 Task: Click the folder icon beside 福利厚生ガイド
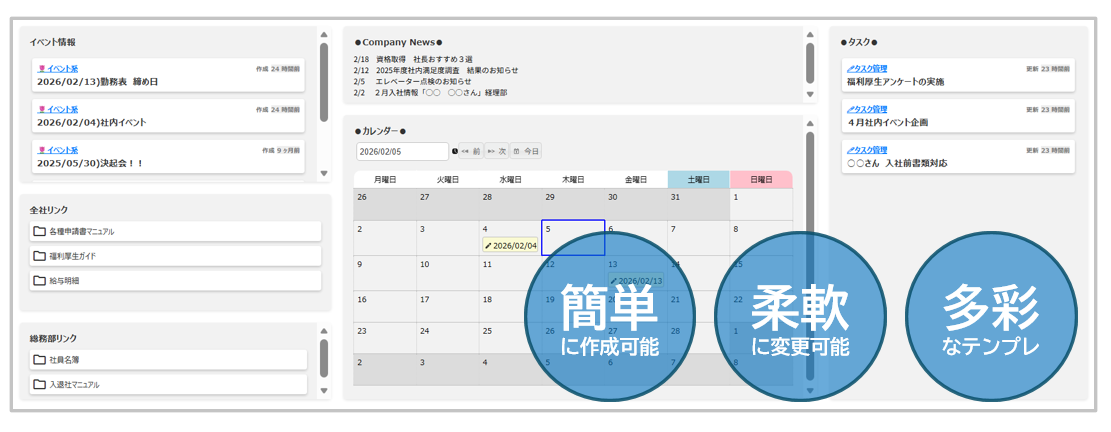[x=40, y=256]
